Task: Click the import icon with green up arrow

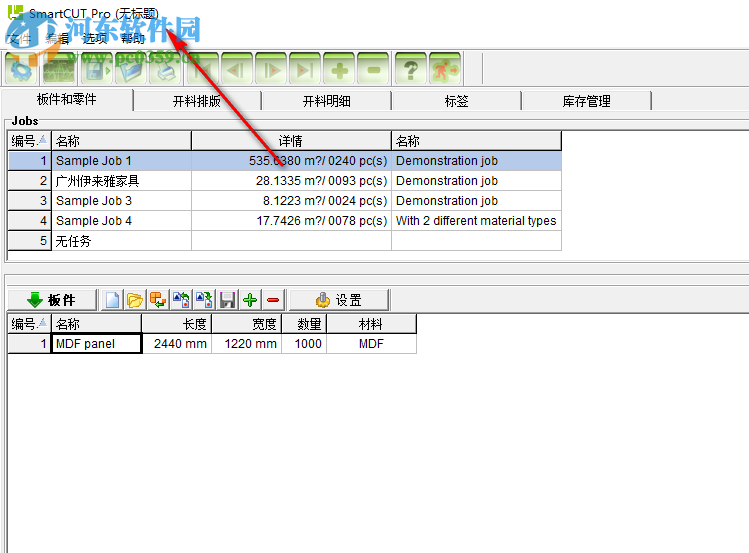Action: (182, 300)
